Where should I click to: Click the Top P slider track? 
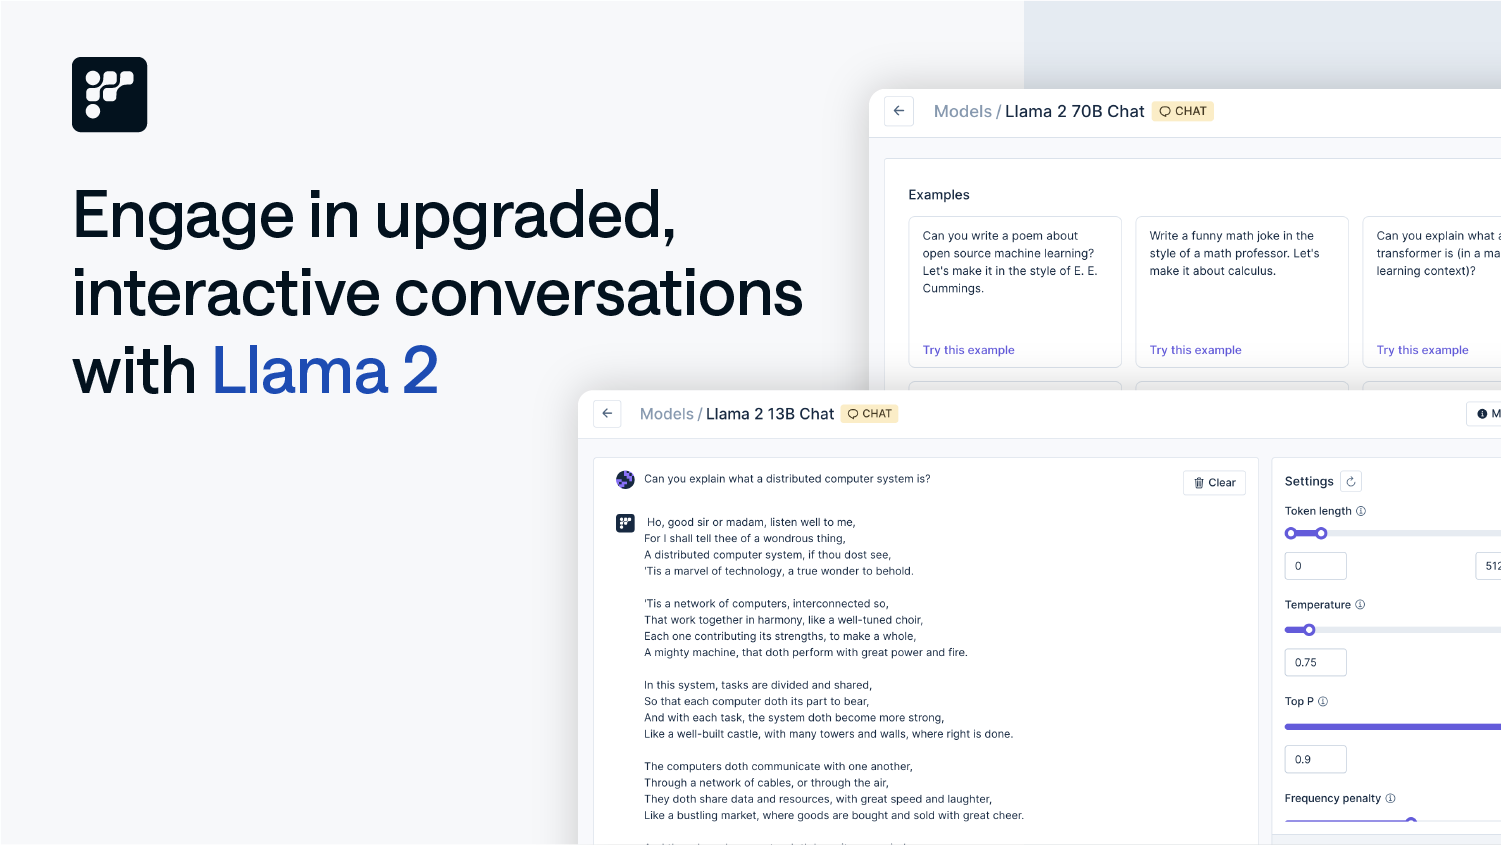1392,727
